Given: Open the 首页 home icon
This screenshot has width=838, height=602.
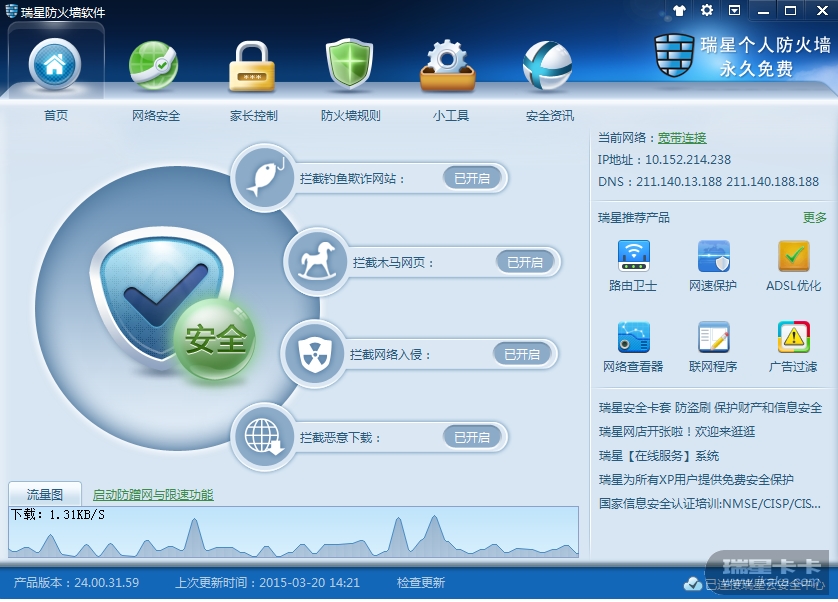Looking at the screenshot, I should [55, 64].
